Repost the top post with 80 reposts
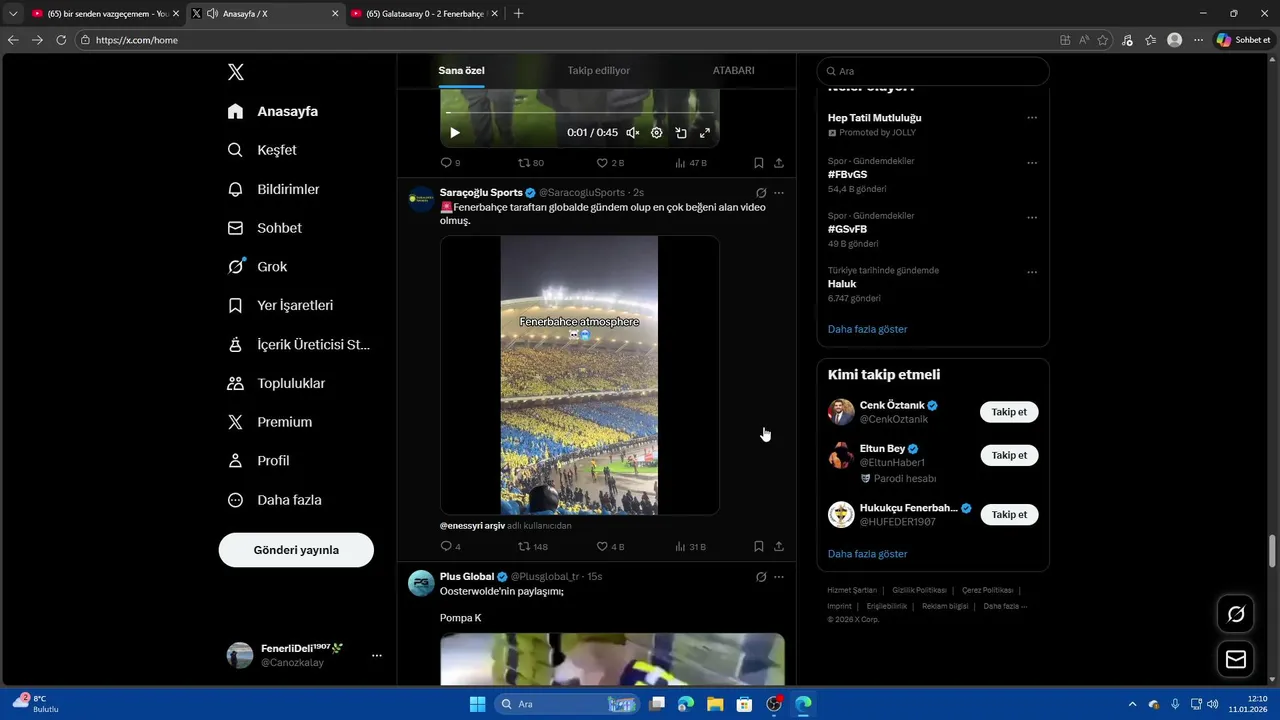The image size is (1280, 720). (x=531, y=163)
